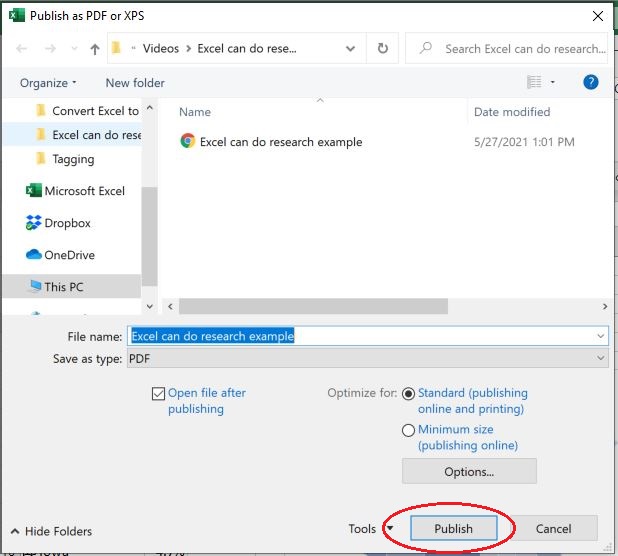This screenshot has height=556, width=618.
Task: Click the Microsoft Excel sidebar icon
Action: pos(34,191)
